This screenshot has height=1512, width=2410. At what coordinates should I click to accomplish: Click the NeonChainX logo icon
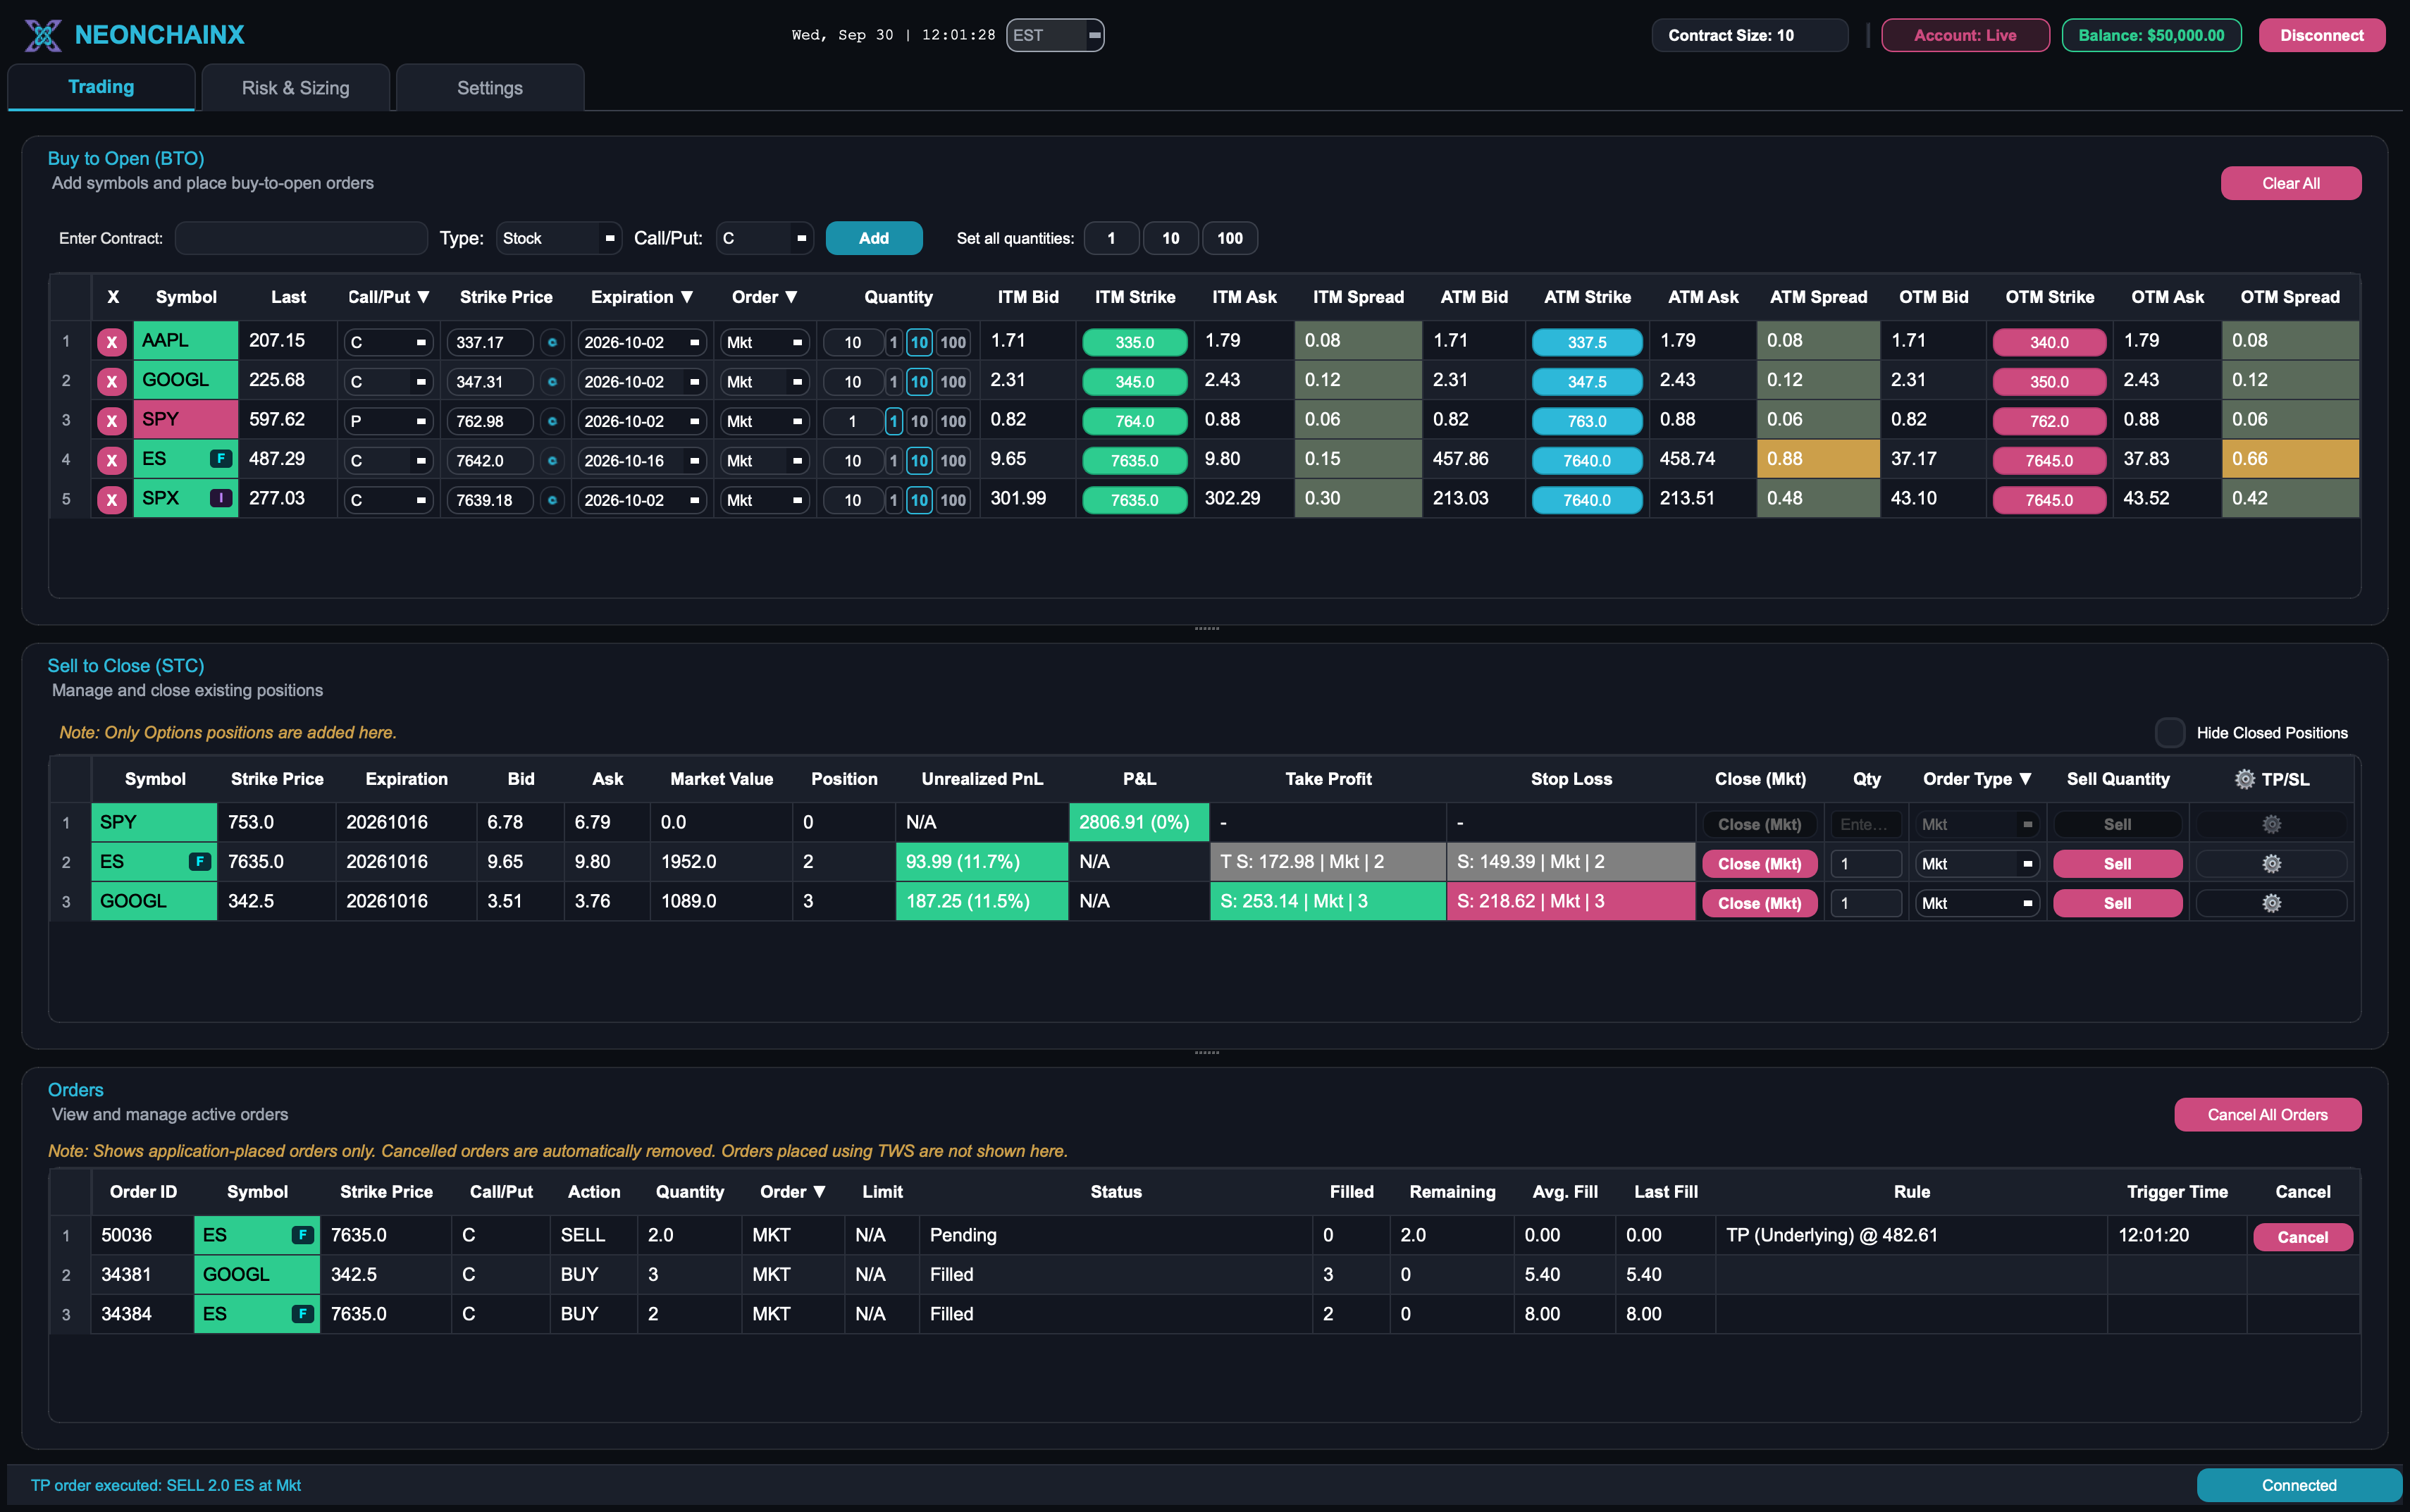(43, 35)
